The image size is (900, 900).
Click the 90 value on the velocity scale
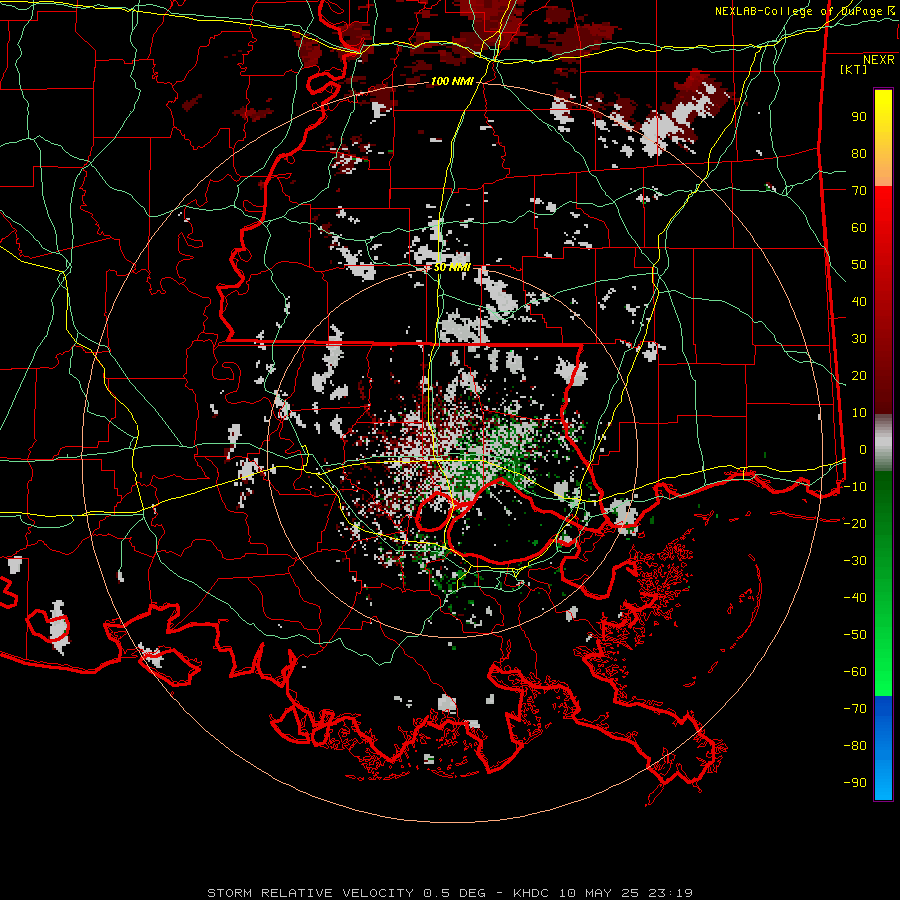859,117
